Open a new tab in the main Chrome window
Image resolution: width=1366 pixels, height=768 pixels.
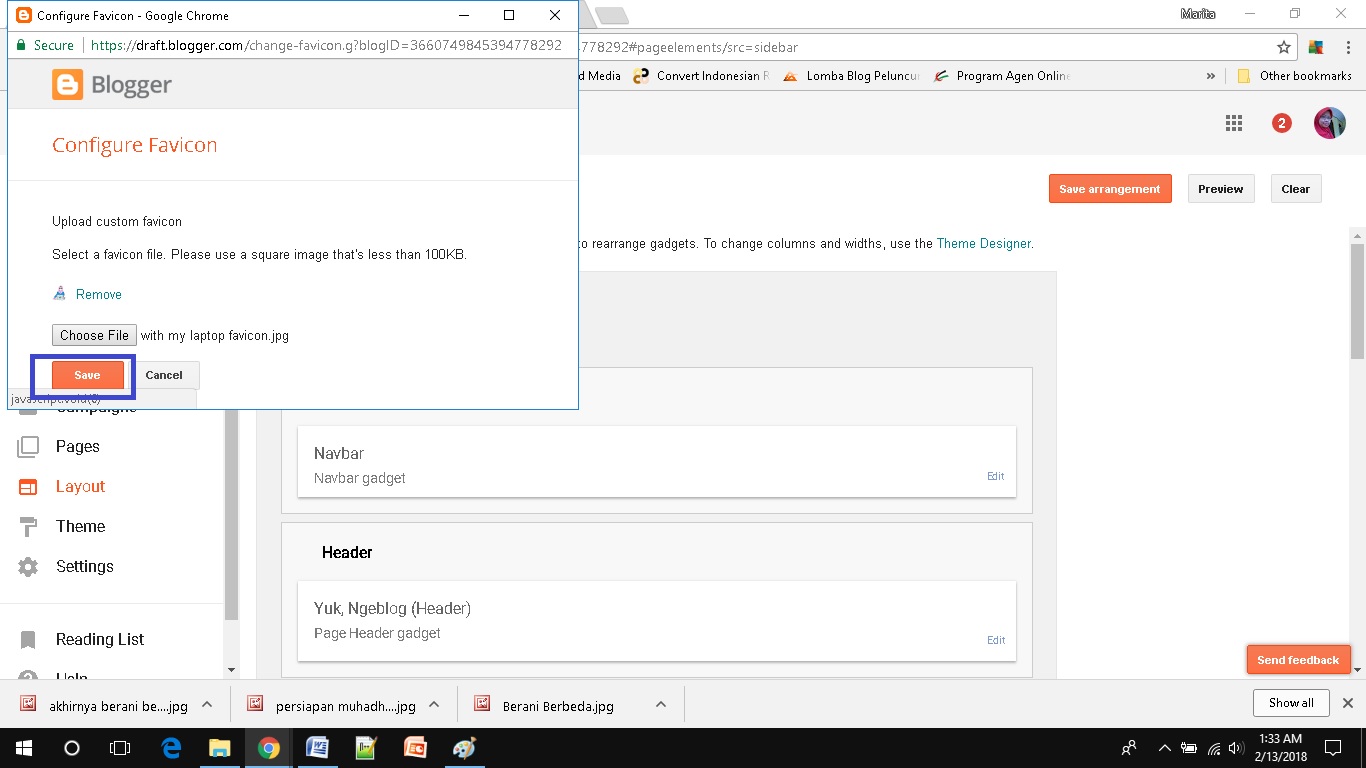coord(612,15)
